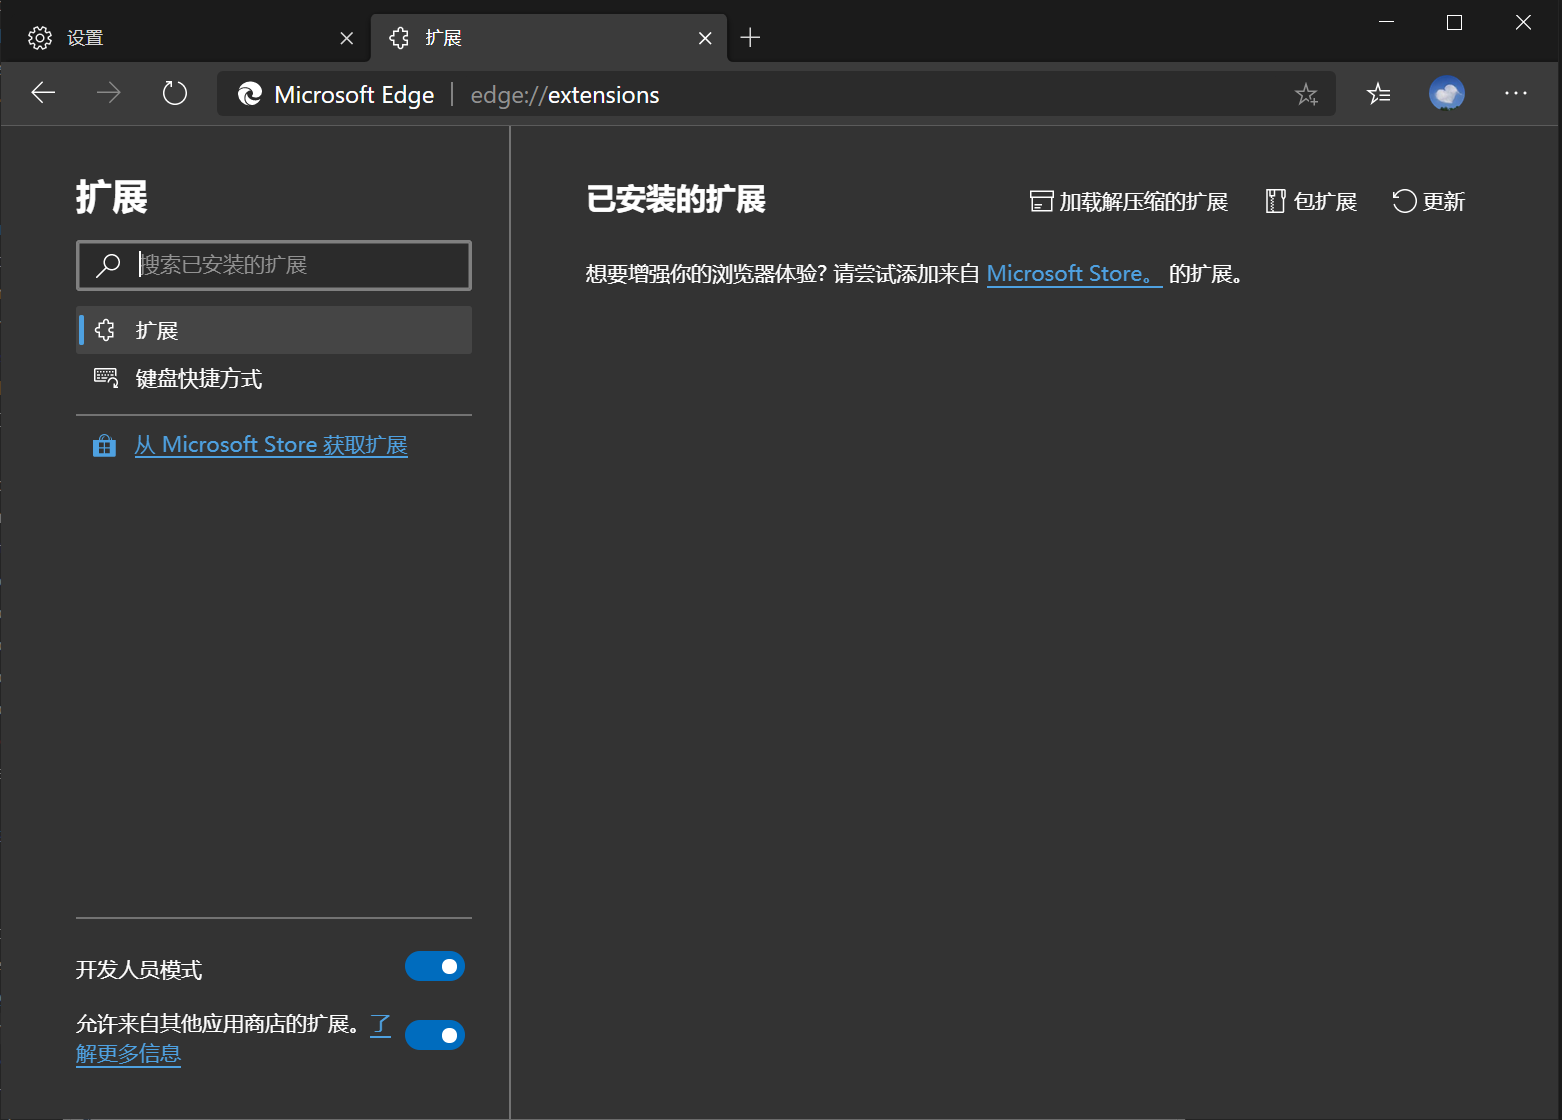This screenshot has width=1562, height=1120.
Task: Switch to the 设置 tab
Action: (x=186, y=38)
